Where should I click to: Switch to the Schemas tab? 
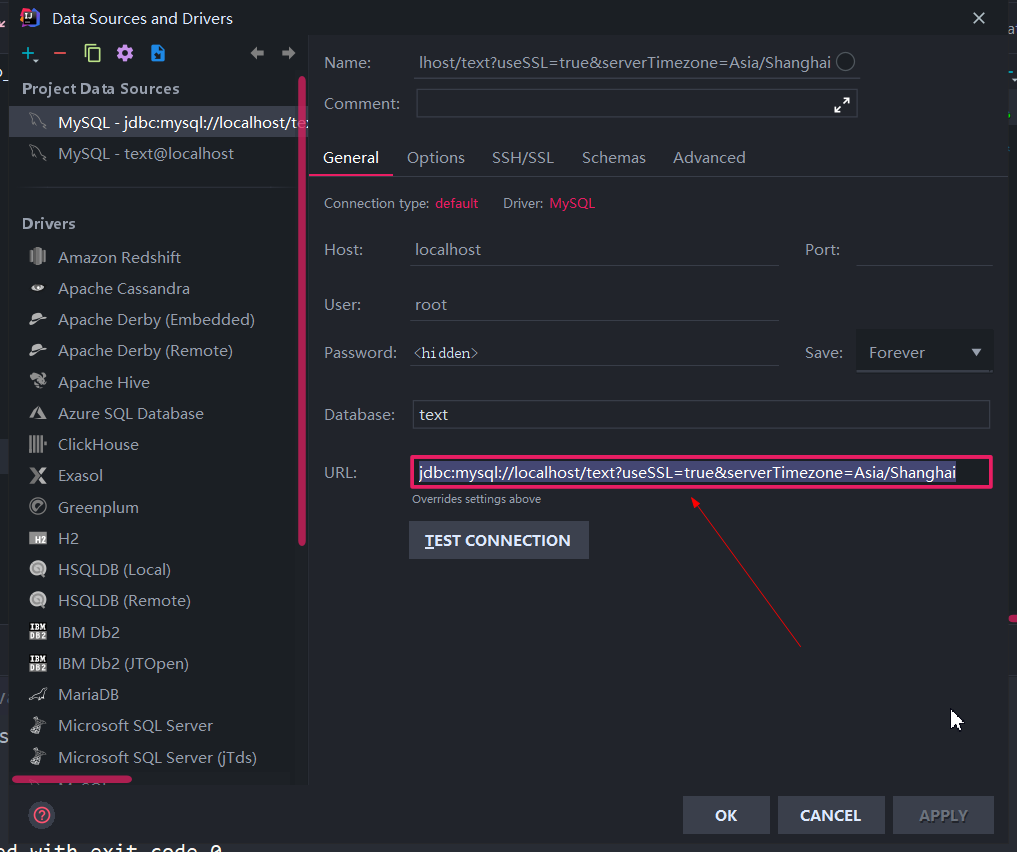coord(613,157)
